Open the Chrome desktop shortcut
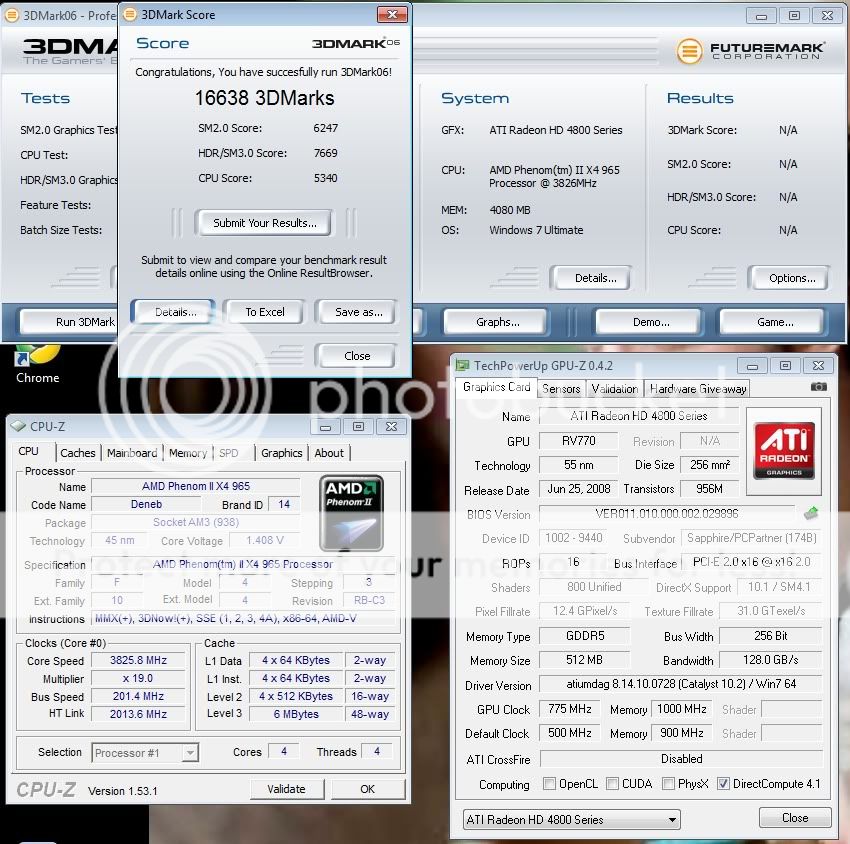Image resolution: width=850 pixels, height=844 pixels. tap(37, 364)
